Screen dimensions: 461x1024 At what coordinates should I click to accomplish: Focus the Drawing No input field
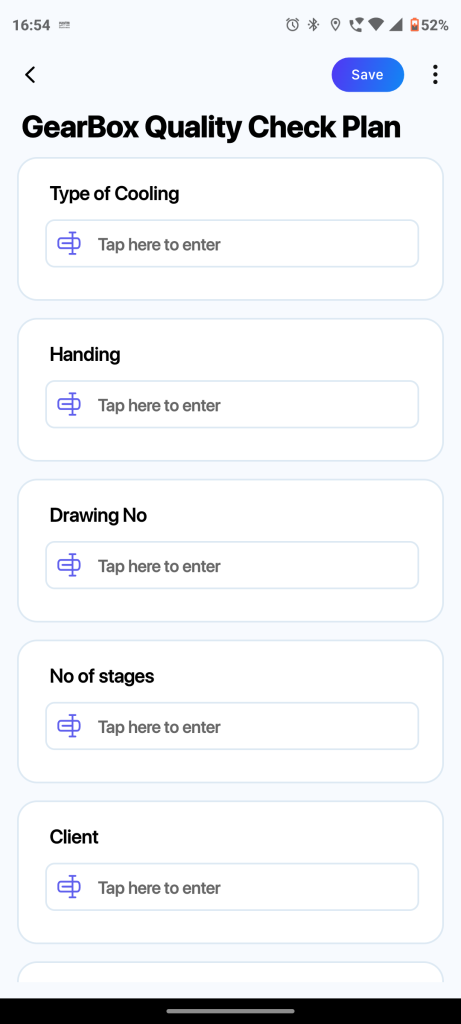coord(232,565)
